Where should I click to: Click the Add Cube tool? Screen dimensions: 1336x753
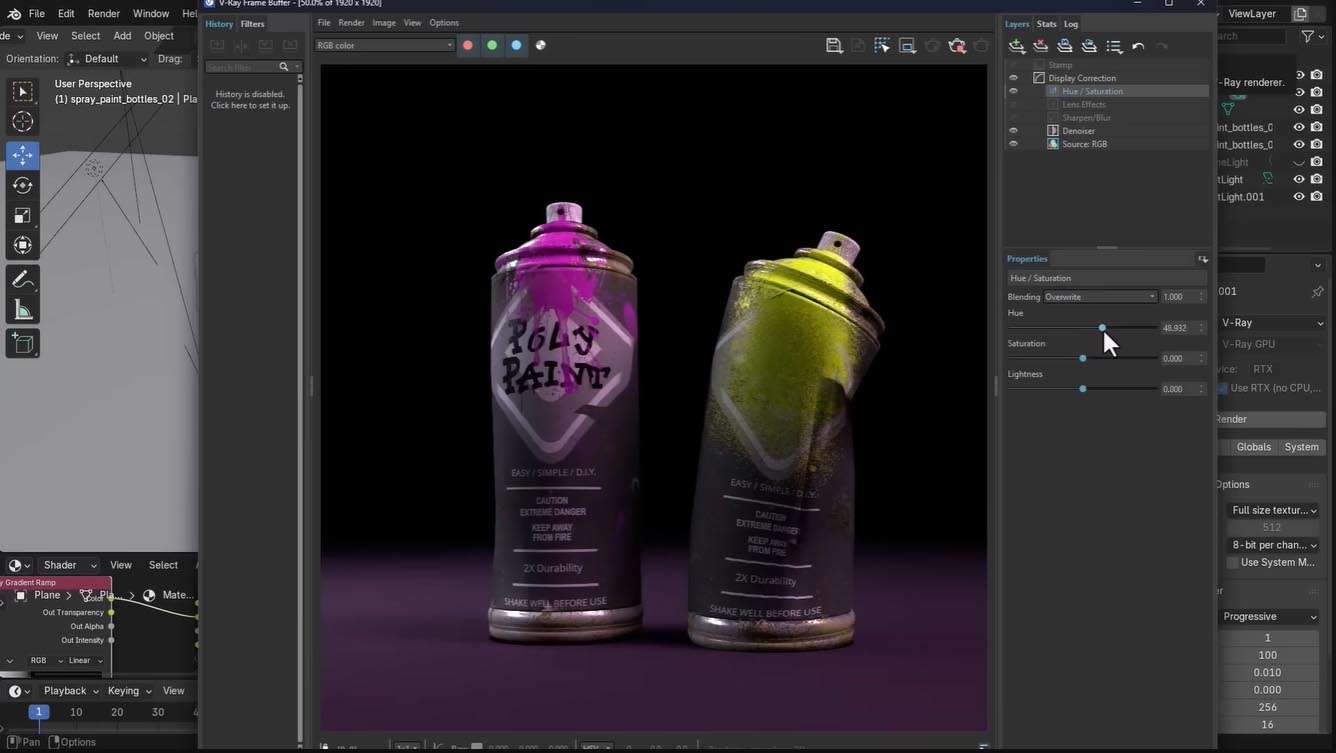click(22, 344)
